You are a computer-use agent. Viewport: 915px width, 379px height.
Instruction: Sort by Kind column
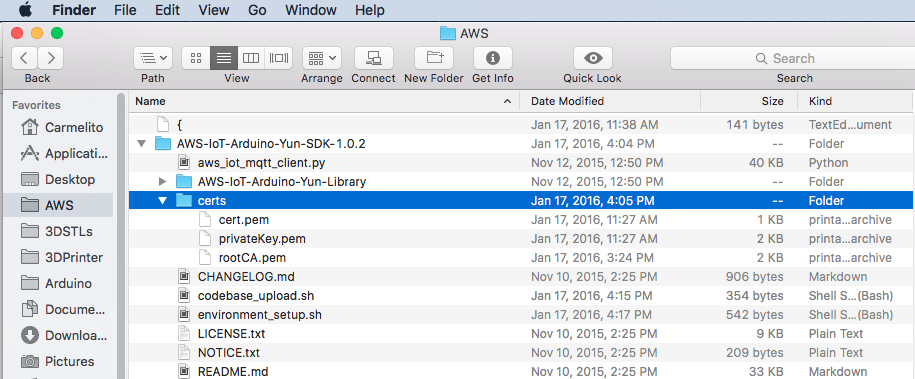coord(855,101)
